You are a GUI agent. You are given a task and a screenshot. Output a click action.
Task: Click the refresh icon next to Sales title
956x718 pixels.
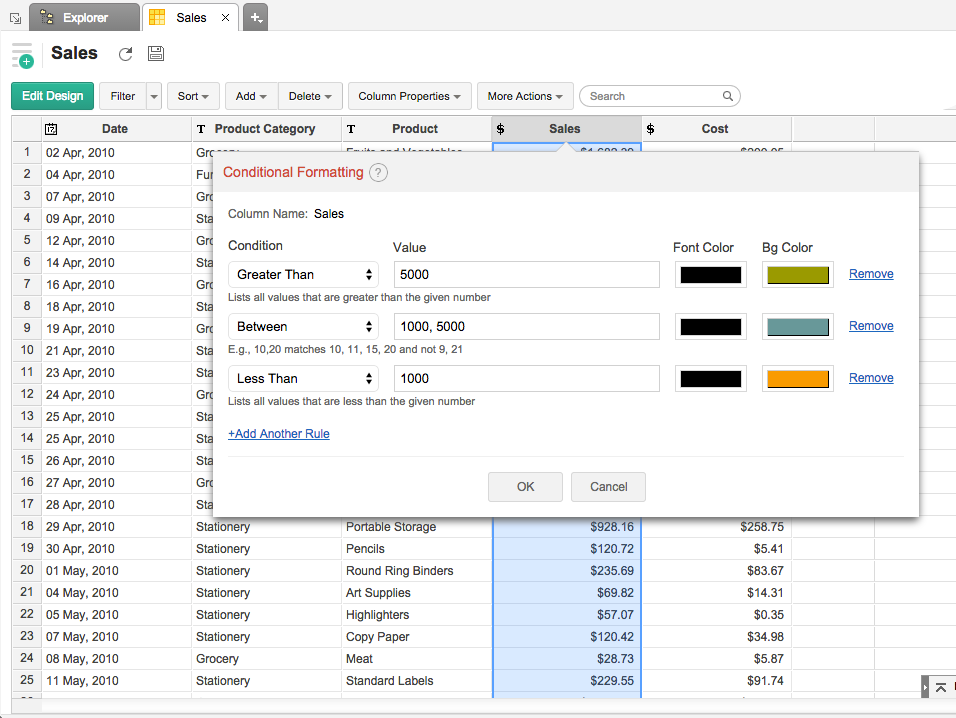pyautogui.click(x=125, y=54)
